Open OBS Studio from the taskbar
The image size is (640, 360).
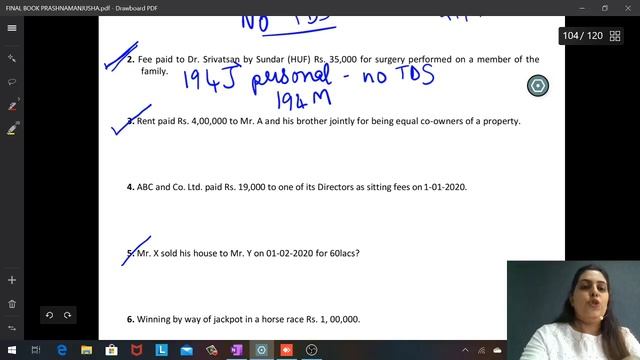(311, 350)
